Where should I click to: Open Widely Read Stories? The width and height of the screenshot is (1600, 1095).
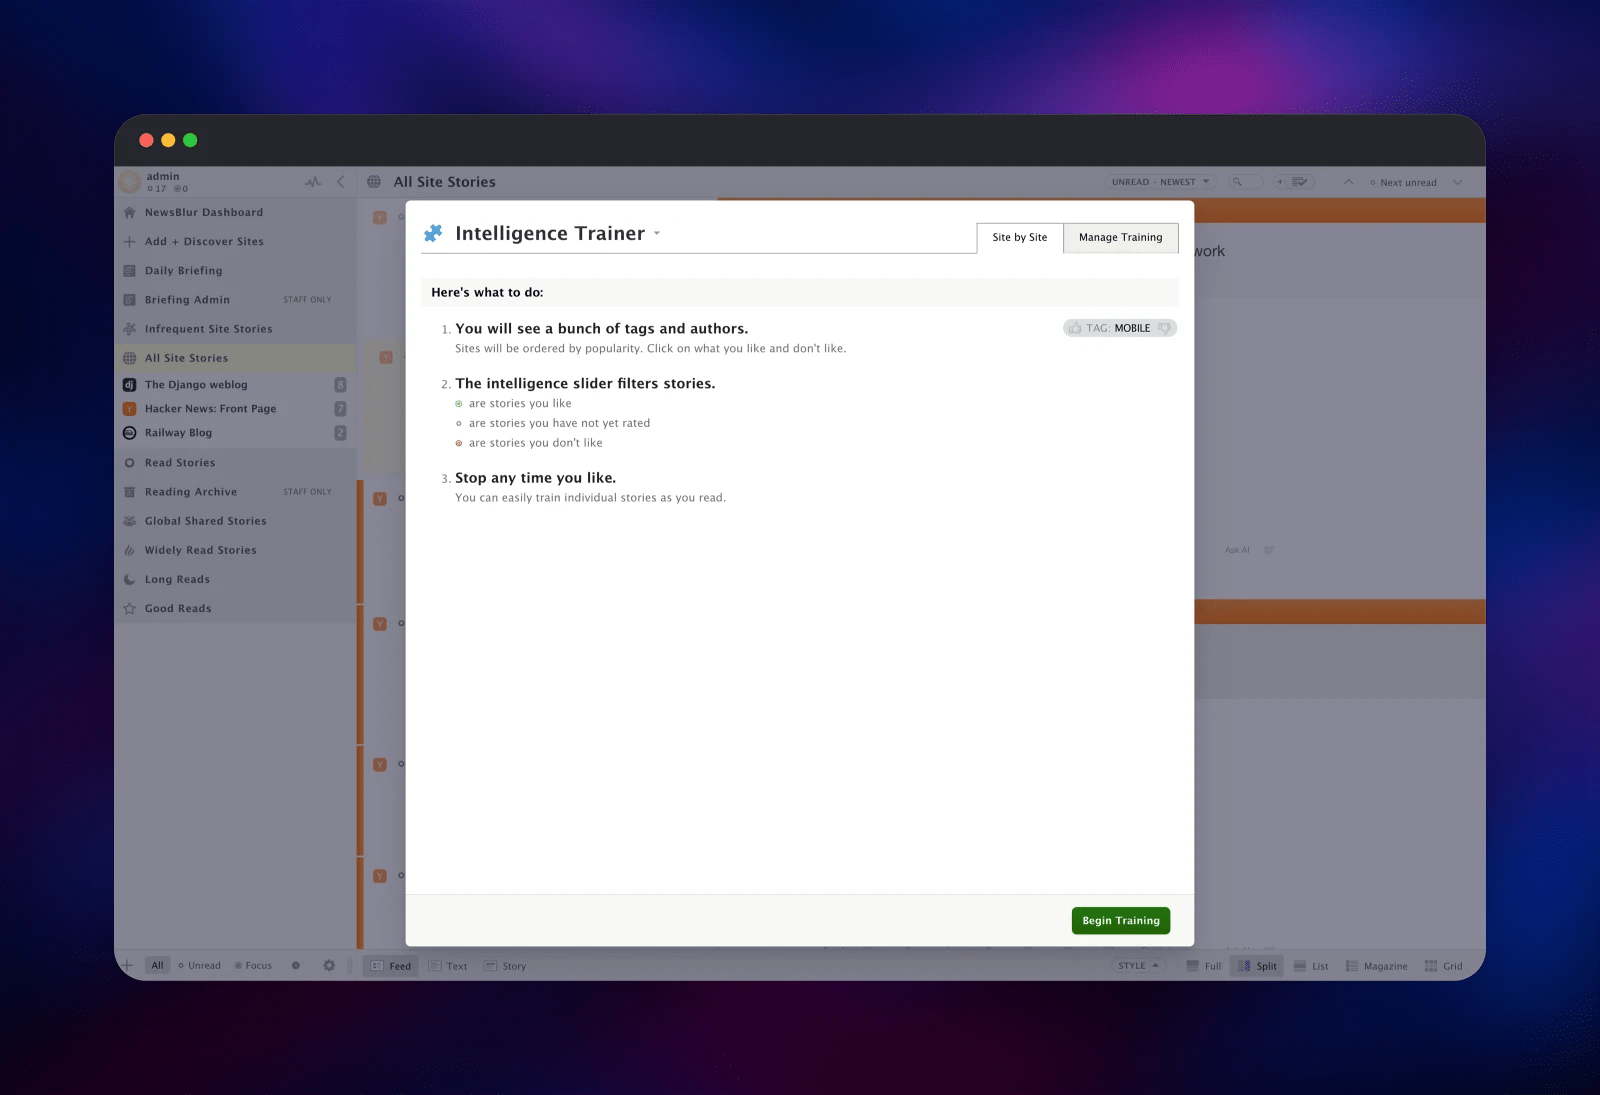click(x=200, y=549)
